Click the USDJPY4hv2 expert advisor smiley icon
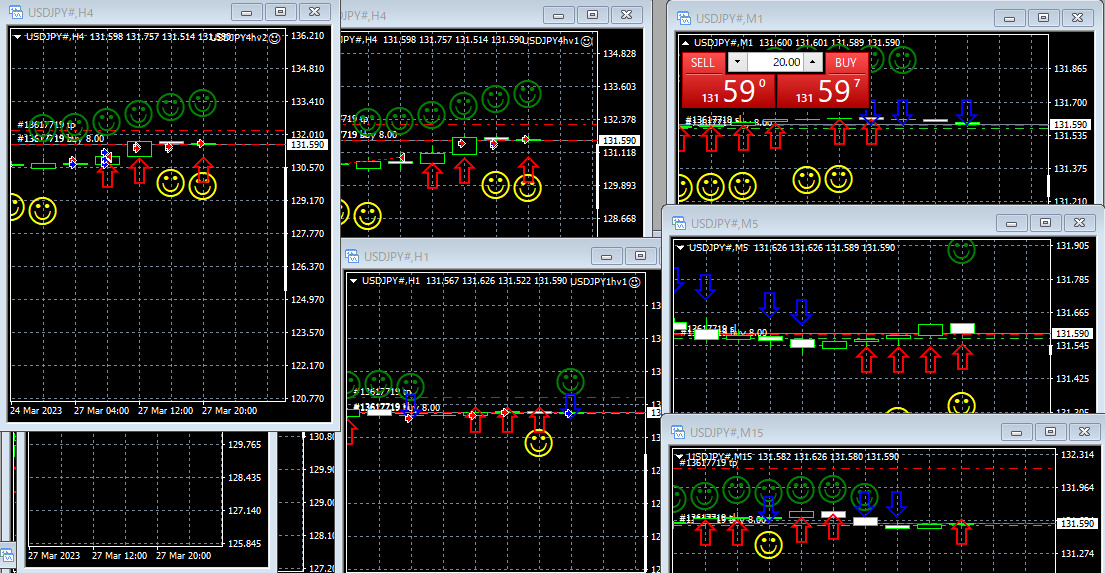Image resolution: width=1105 pixels, height=573 pixels. click(x=274, y=37)
